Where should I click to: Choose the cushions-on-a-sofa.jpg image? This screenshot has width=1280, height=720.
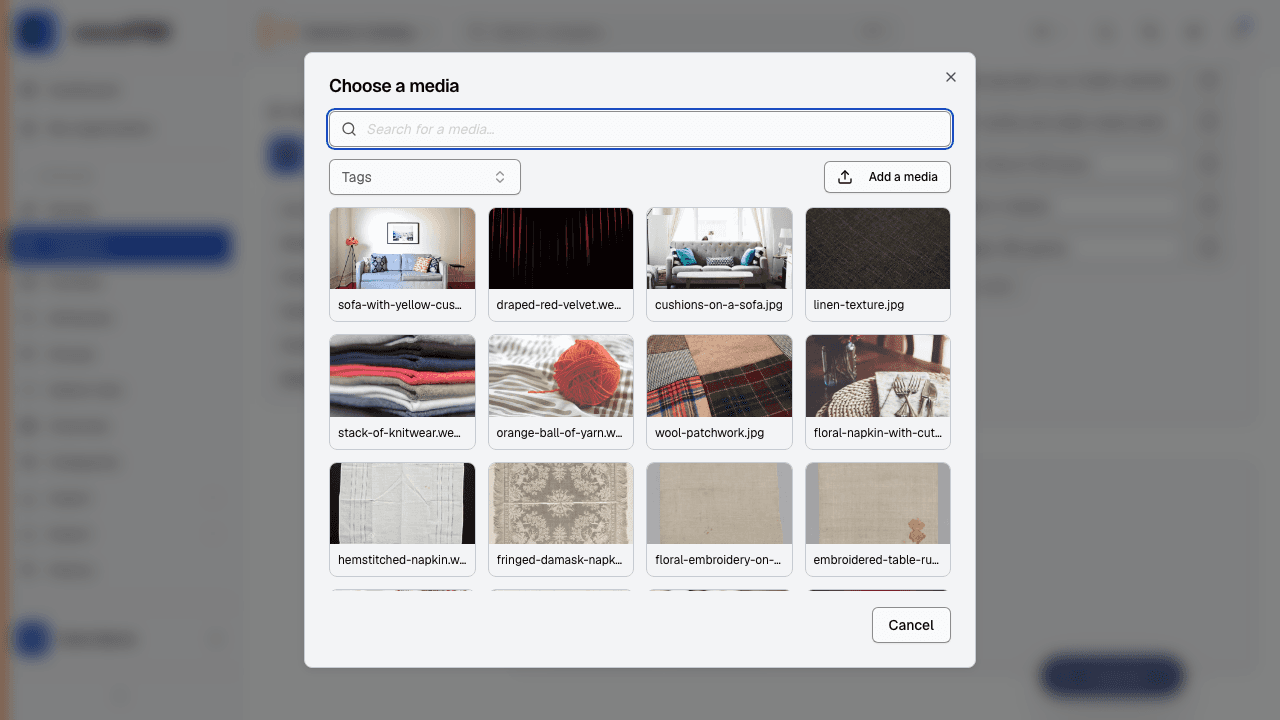pos(719,249)
